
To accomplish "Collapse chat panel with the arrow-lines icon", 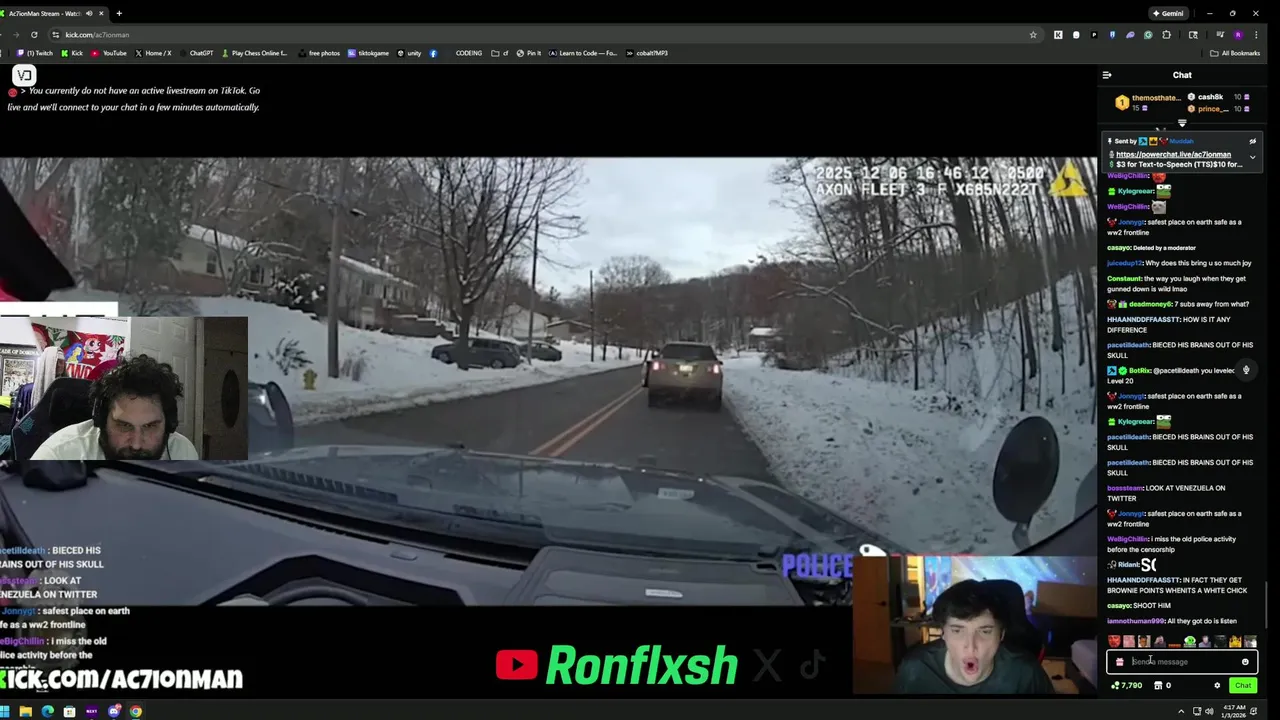I will click(1107, 75).
